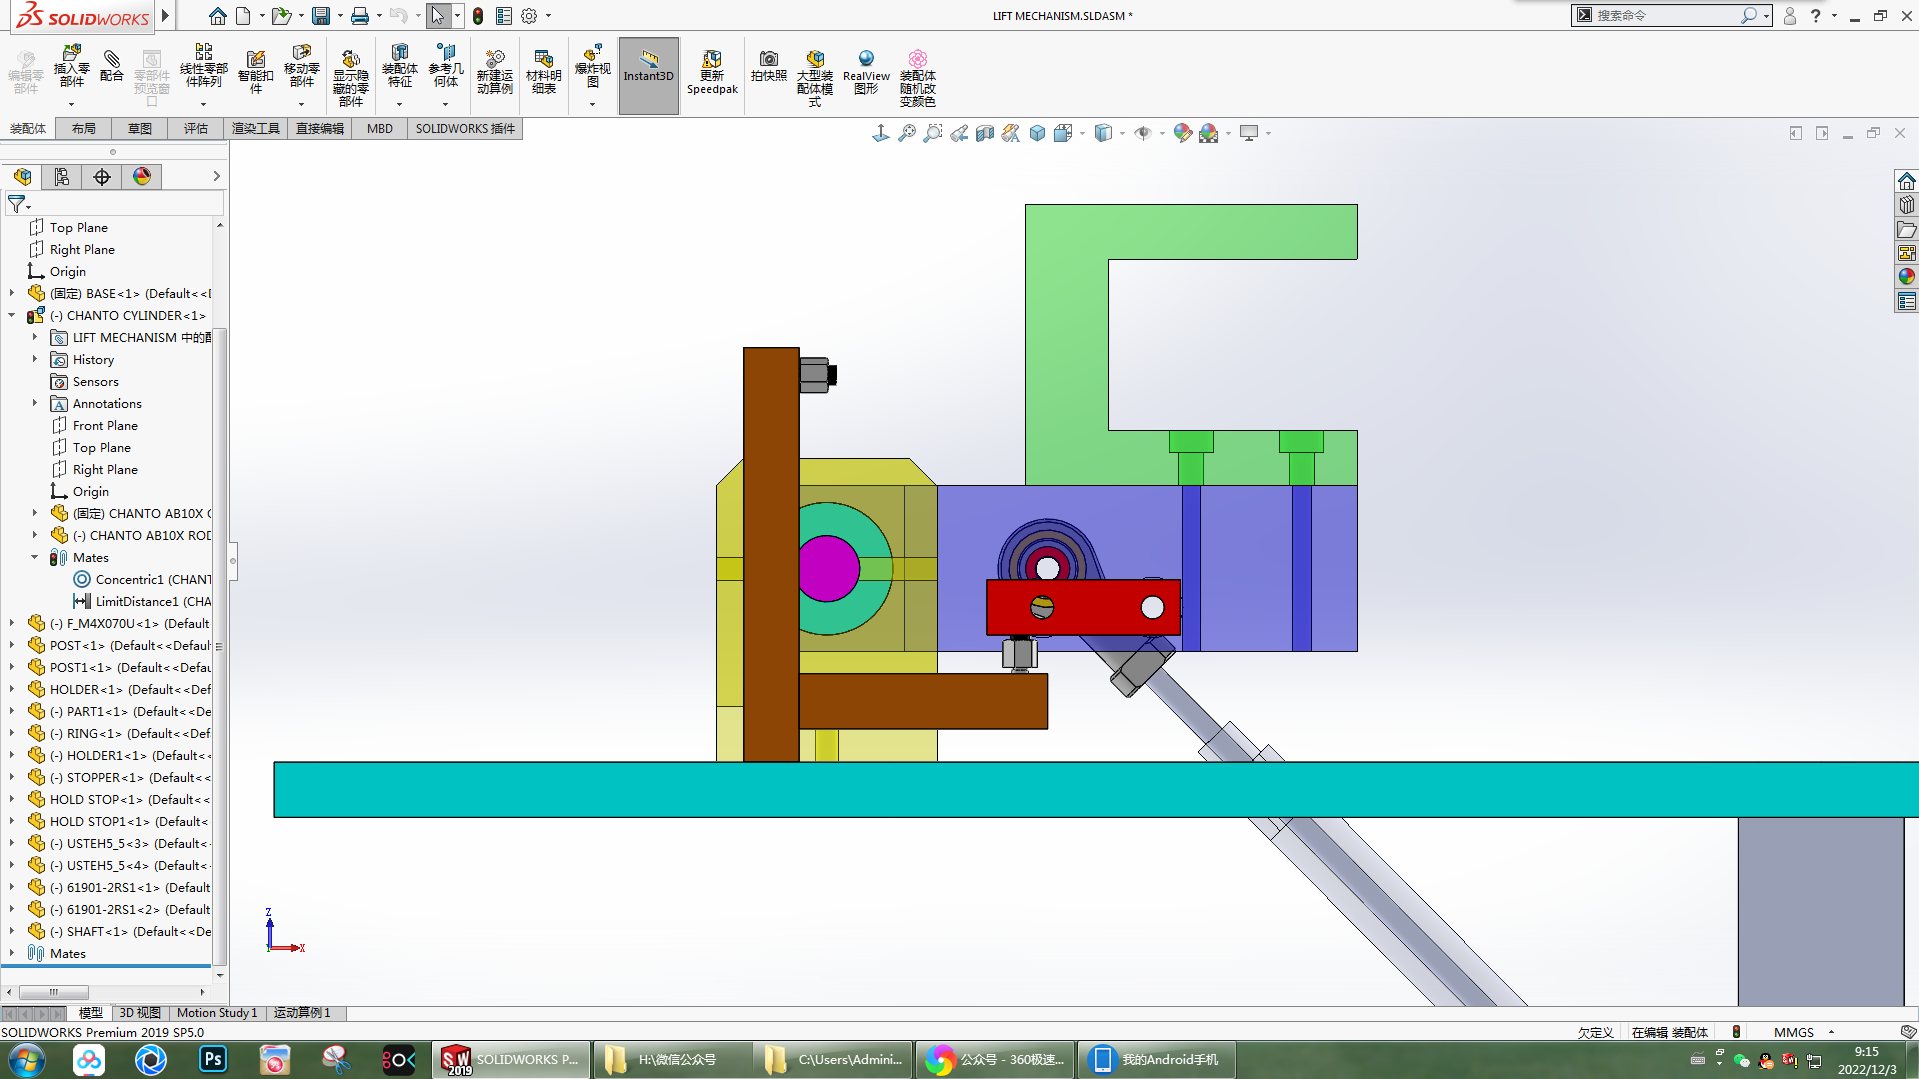Collapse Mates folder under CHANTO CYLINDER

tap(35, 557)
